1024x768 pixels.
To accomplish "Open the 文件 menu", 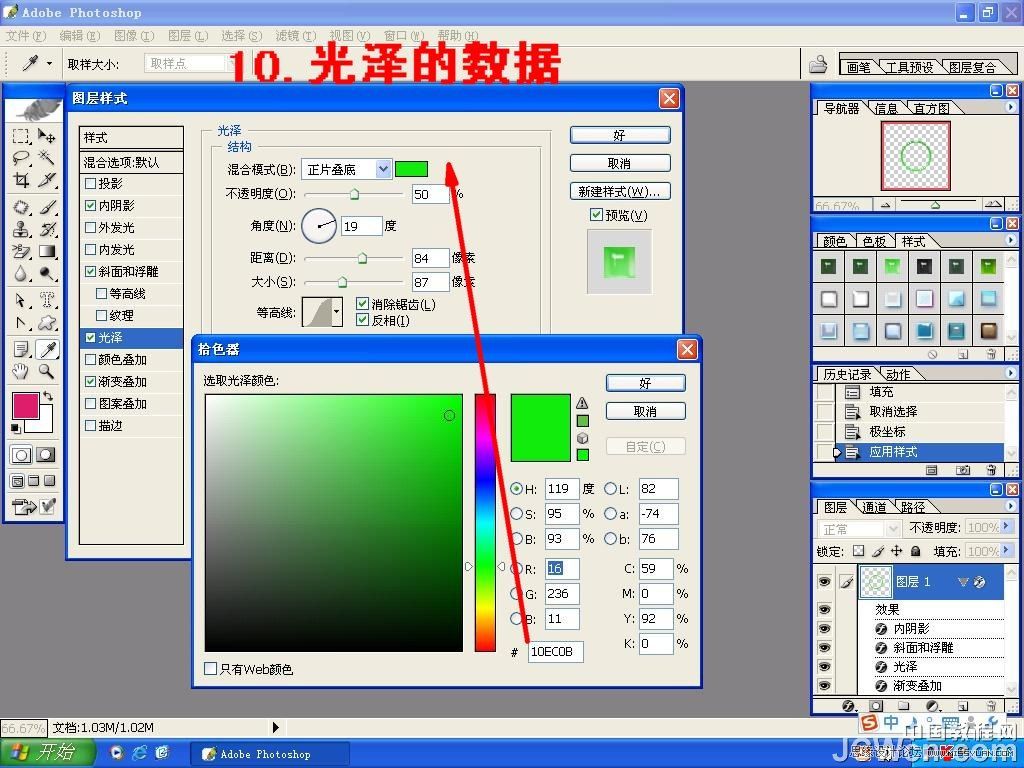I will (x=25, y=35).
